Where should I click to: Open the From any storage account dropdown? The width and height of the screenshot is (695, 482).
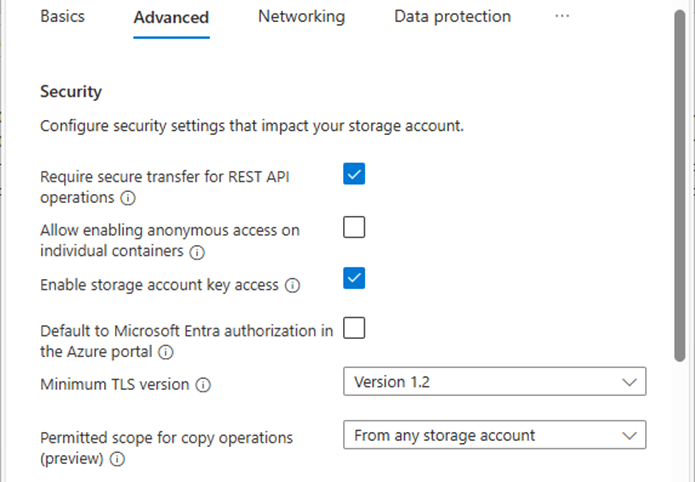click(x=495, y=435)
